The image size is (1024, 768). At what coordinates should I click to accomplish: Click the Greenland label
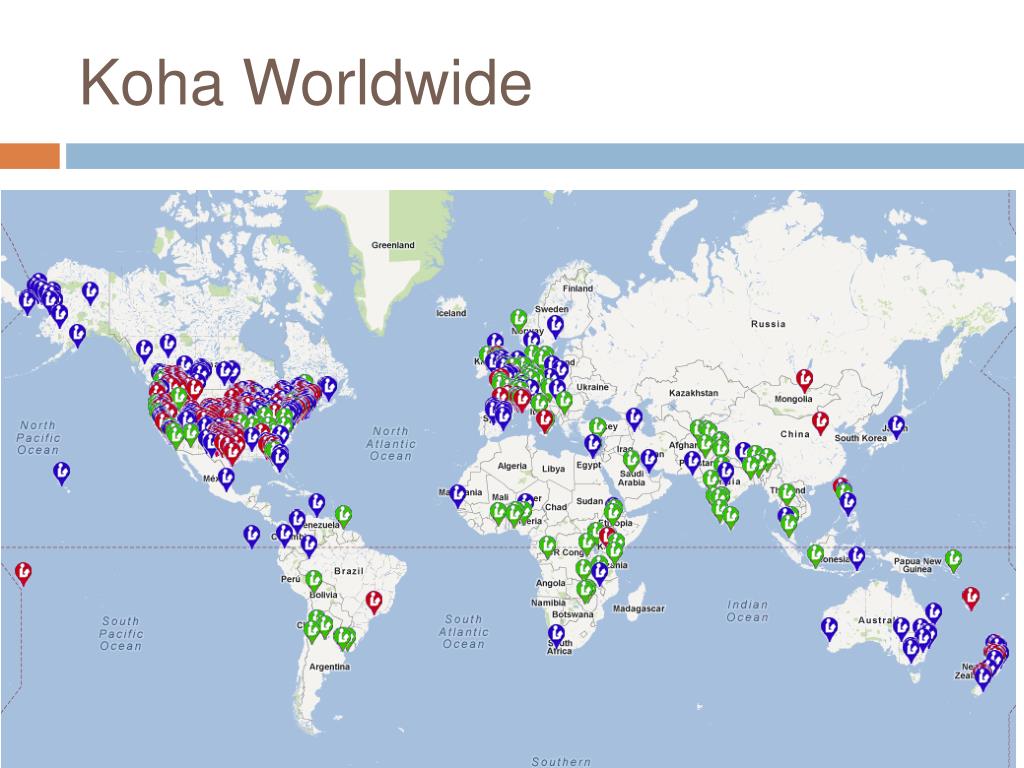(393, 246)
